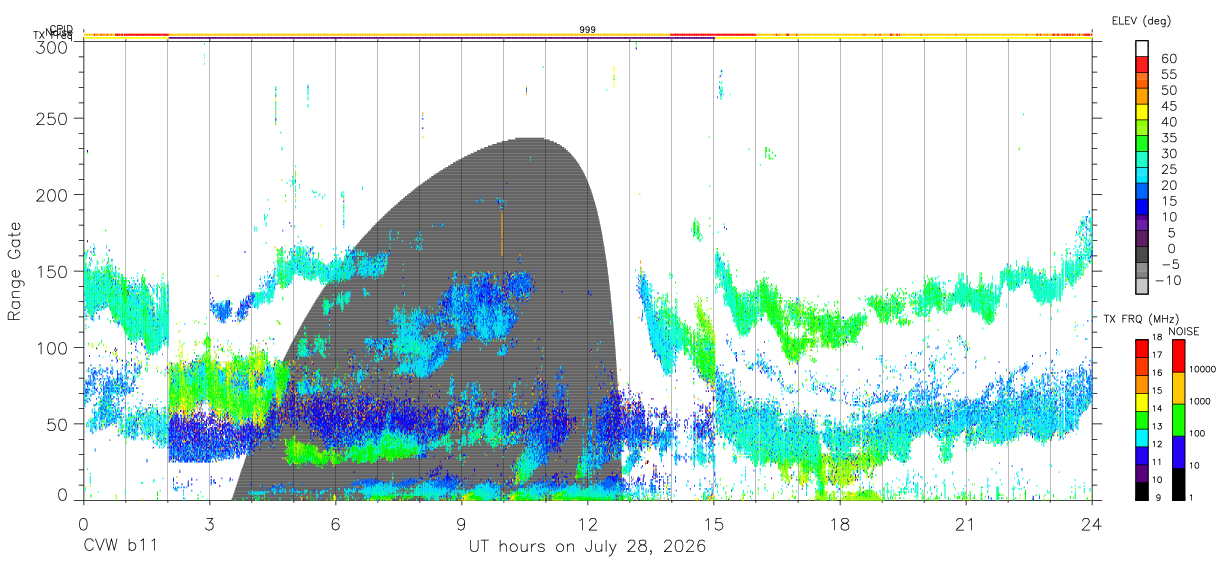
Task: Pick the black TX FRQ segment between 9 and 10
Action: click(x=1142, y=490)
